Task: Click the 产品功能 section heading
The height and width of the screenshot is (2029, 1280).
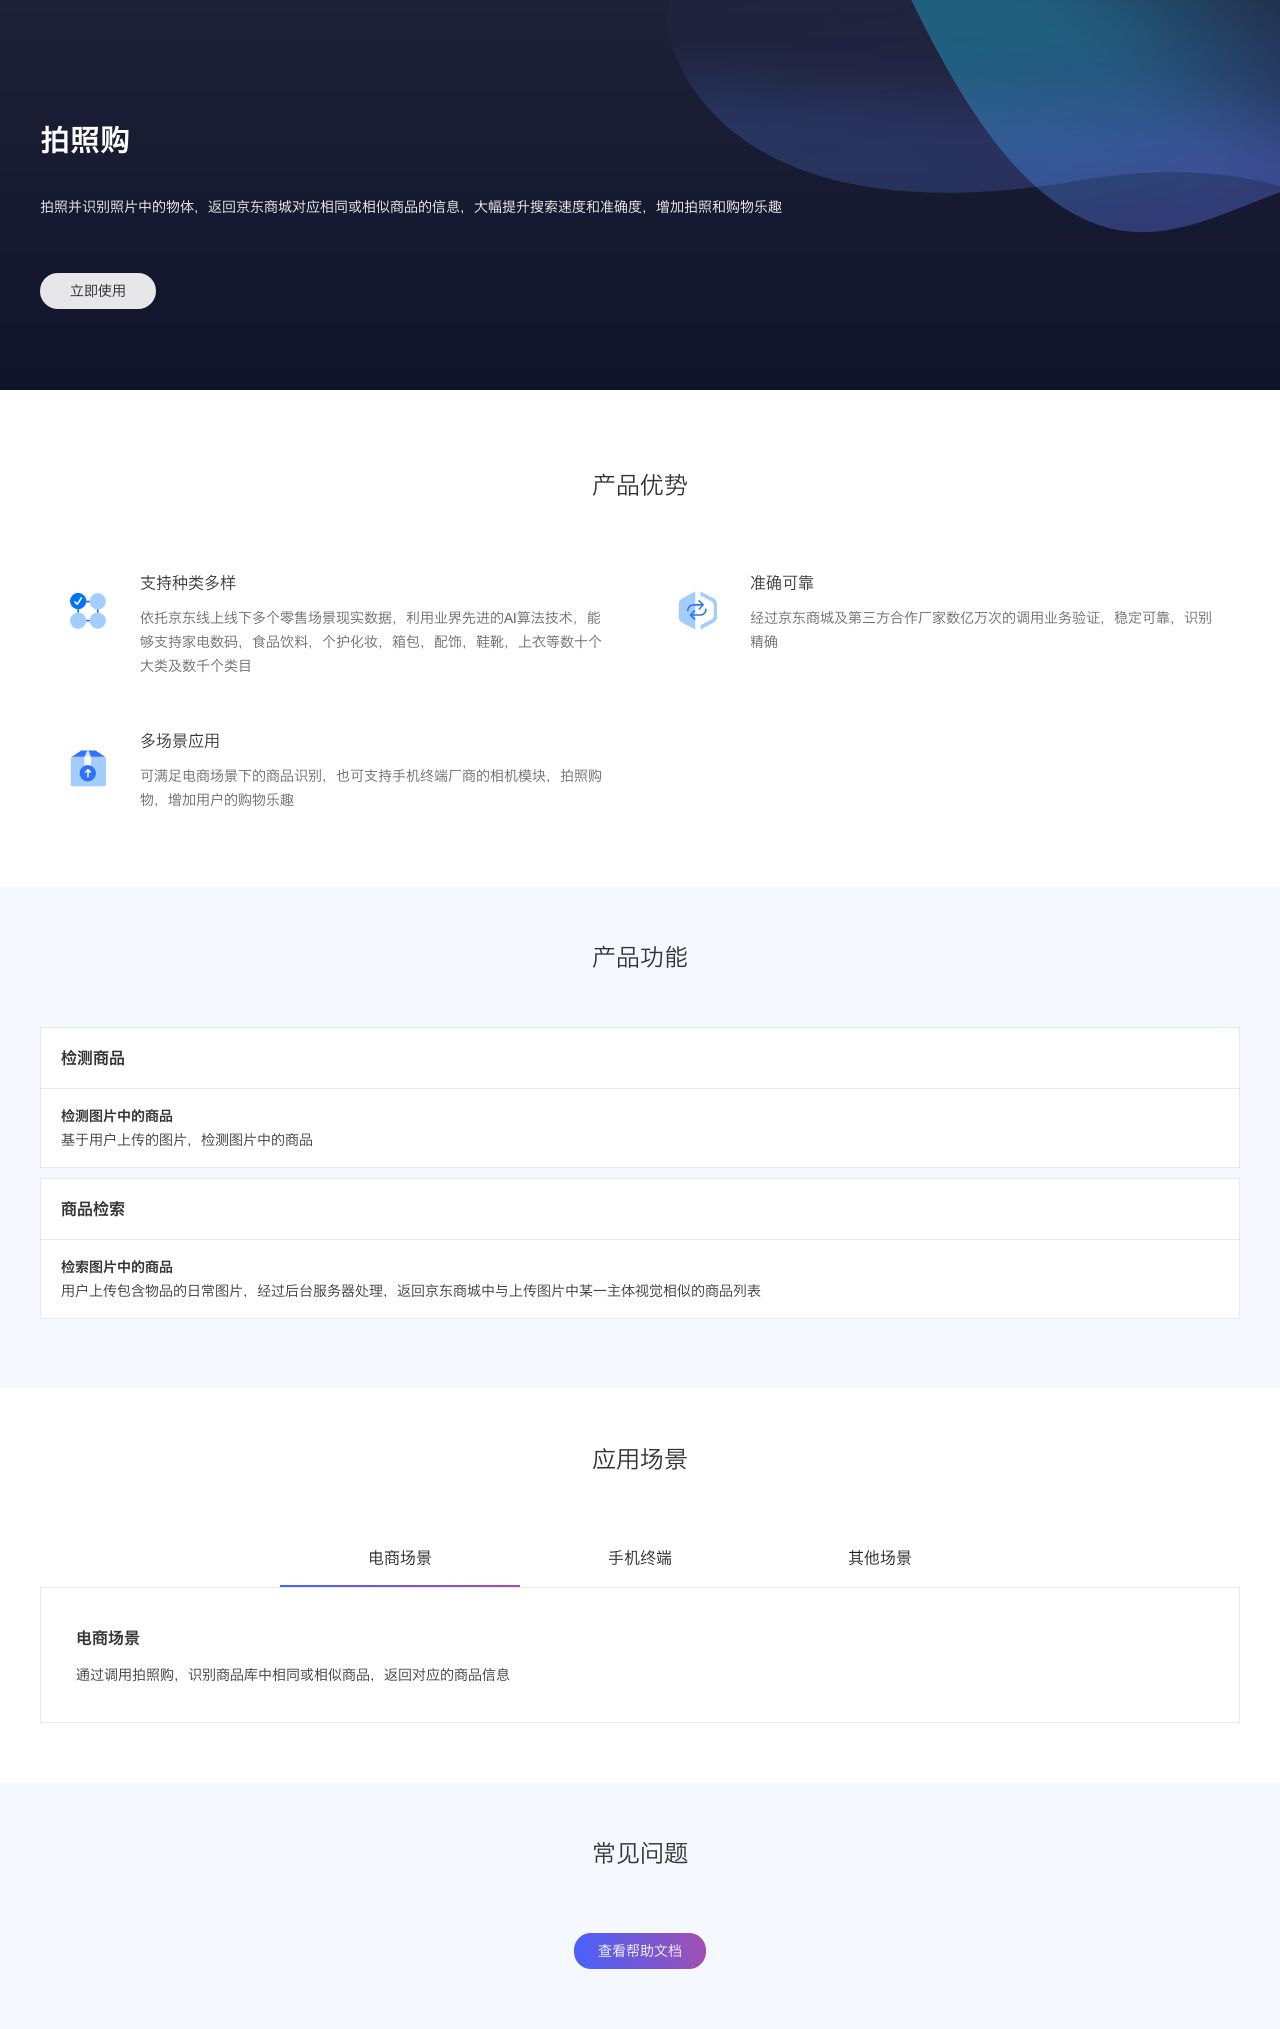Action: [640, 957]
